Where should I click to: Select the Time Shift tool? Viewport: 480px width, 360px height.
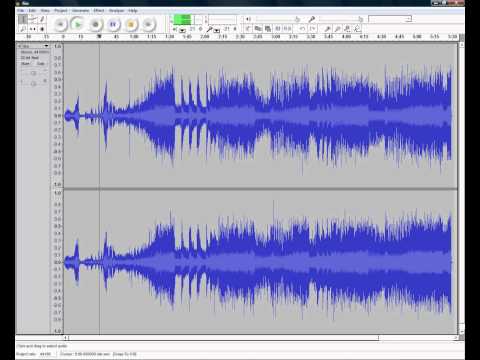coord(32,29)
